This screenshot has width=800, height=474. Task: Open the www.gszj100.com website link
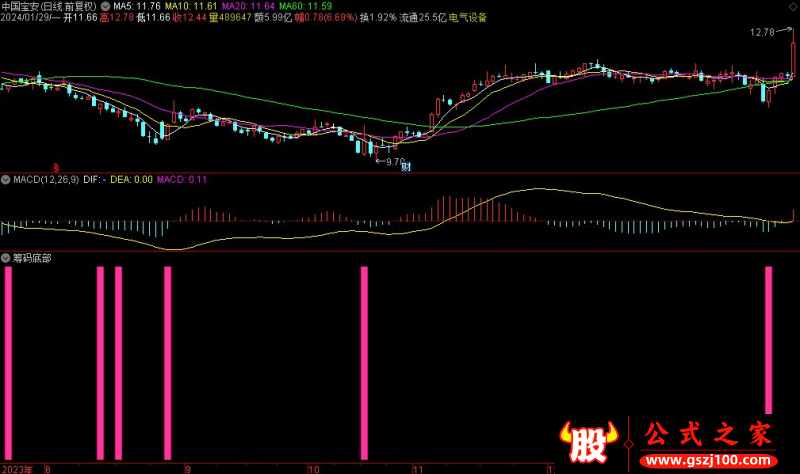(x=708, y=460)
